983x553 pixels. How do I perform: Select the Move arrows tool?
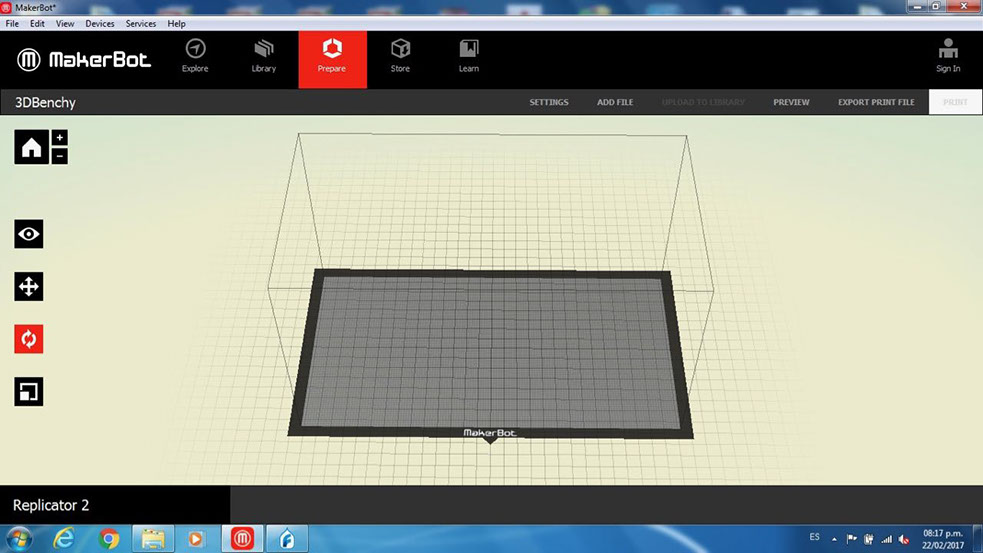(29, 287)
